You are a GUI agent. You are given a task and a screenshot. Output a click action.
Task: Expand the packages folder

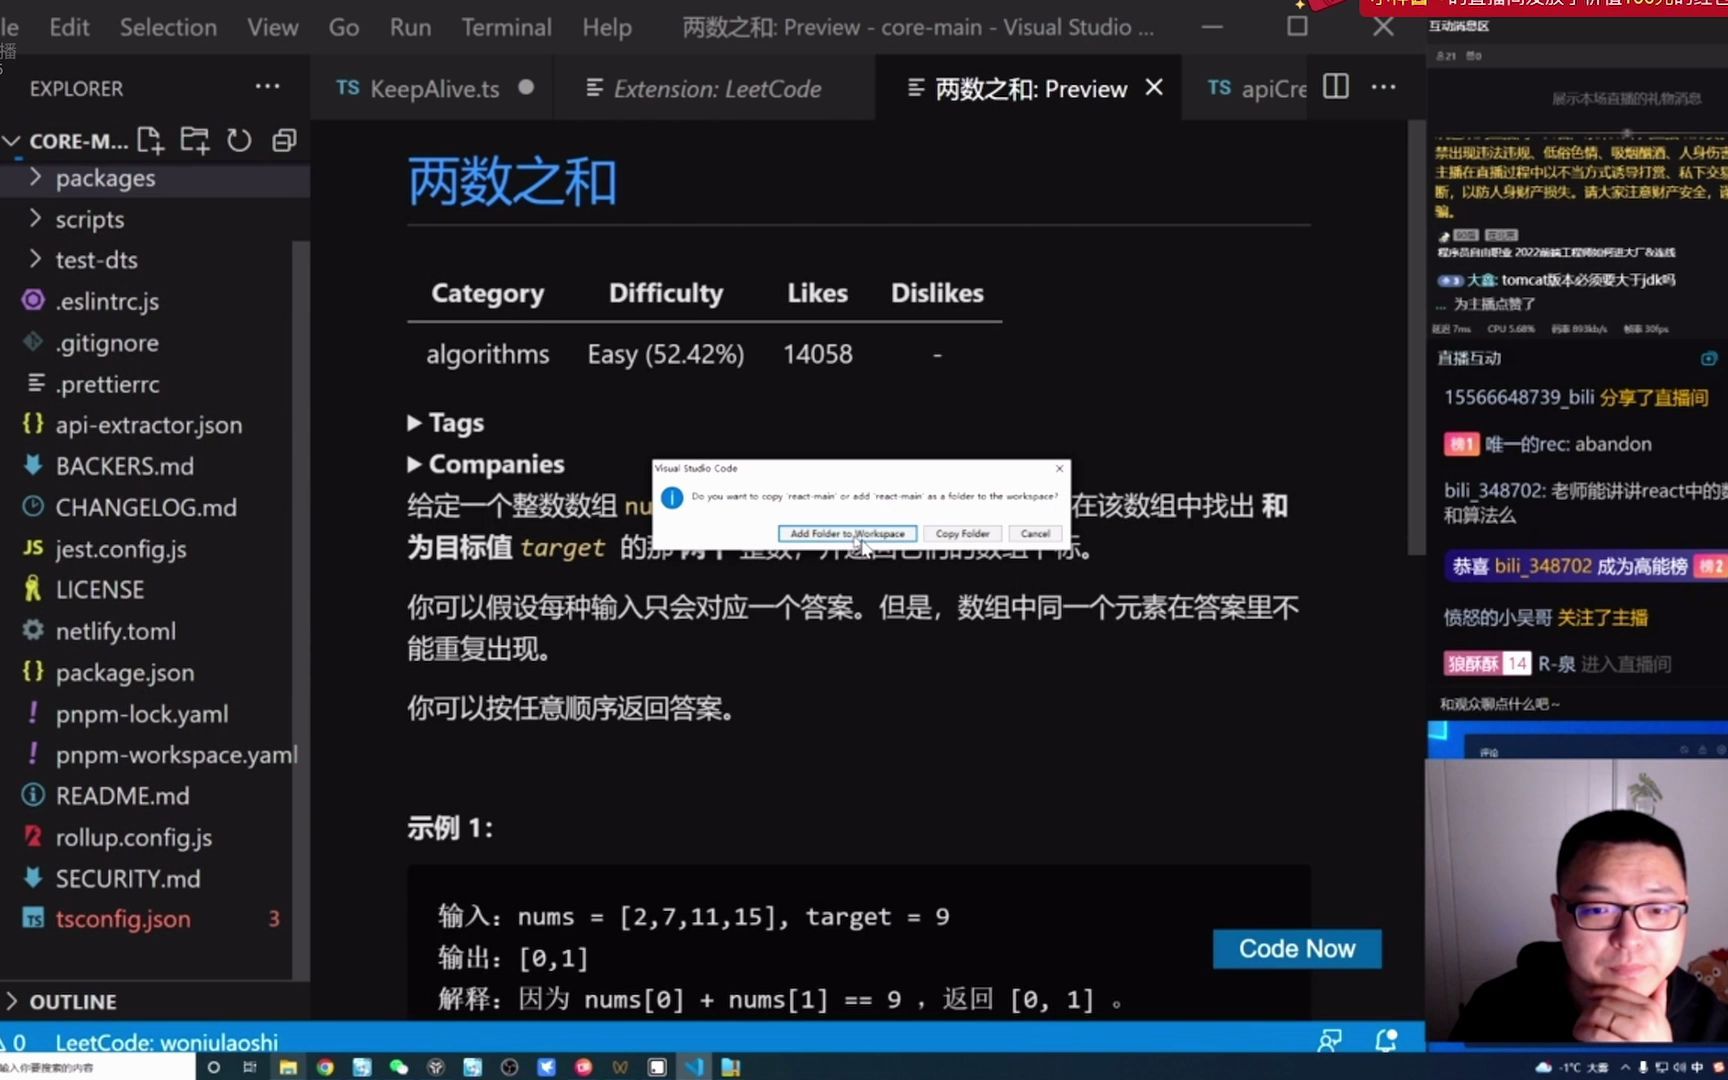point(155,178)
